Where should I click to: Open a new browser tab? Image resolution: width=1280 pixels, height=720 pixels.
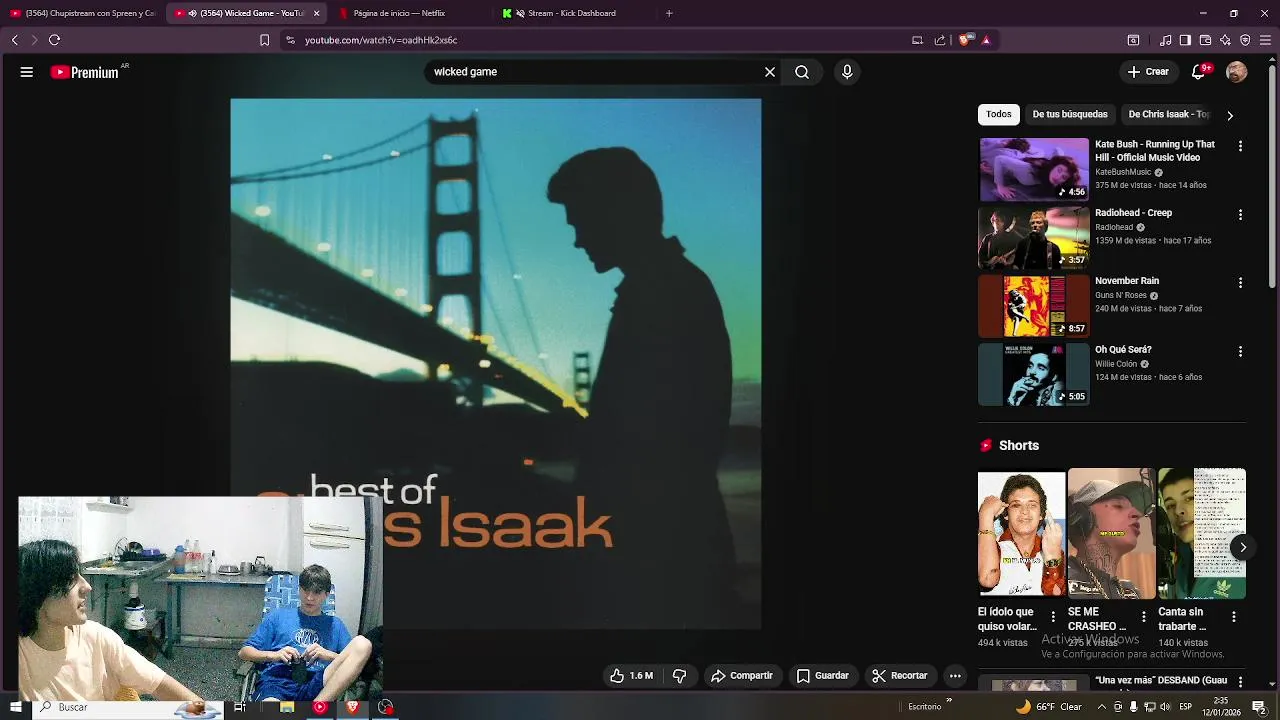669,13
